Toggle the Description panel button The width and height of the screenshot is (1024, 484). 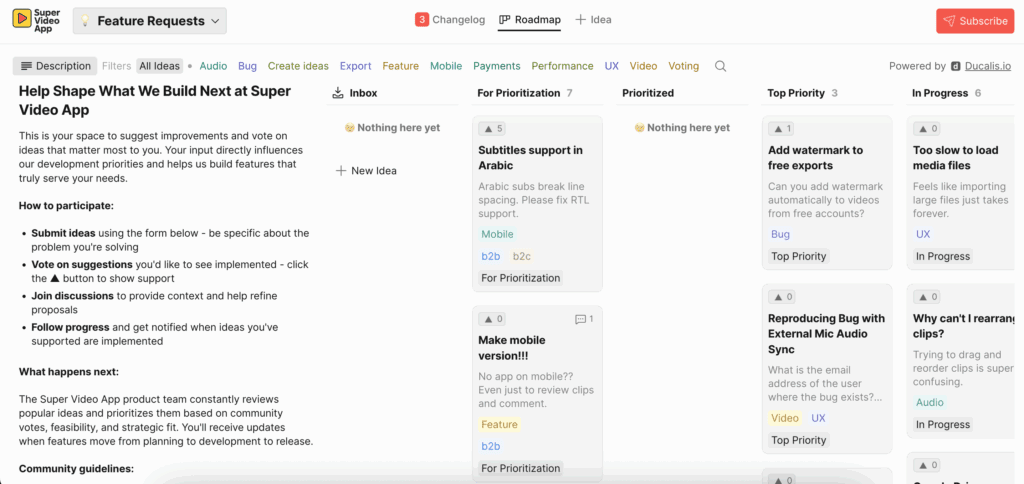(55, 66)
